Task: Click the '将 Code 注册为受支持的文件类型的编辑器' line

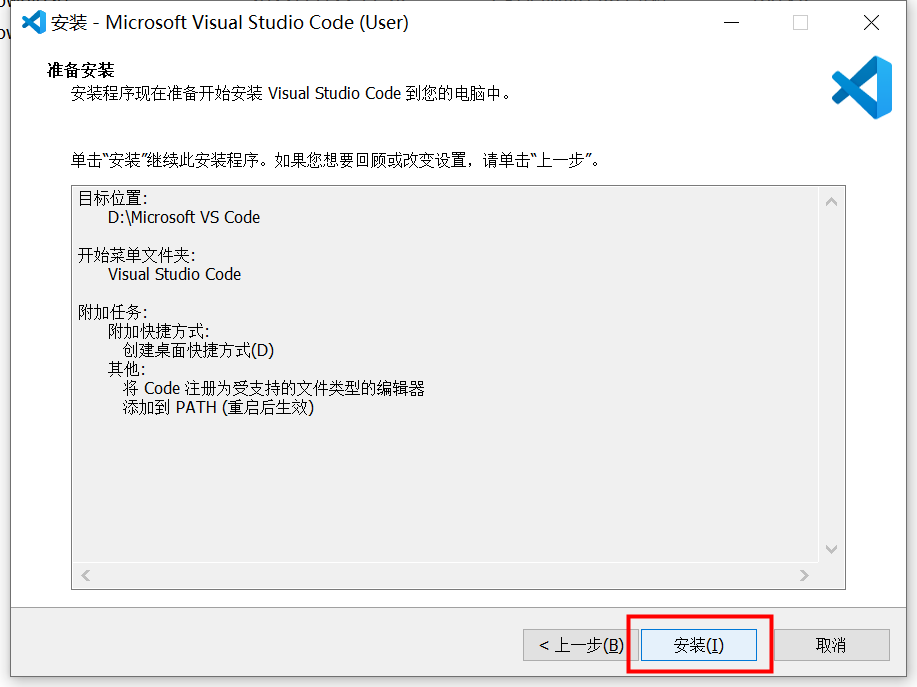Action: (274, 388)
